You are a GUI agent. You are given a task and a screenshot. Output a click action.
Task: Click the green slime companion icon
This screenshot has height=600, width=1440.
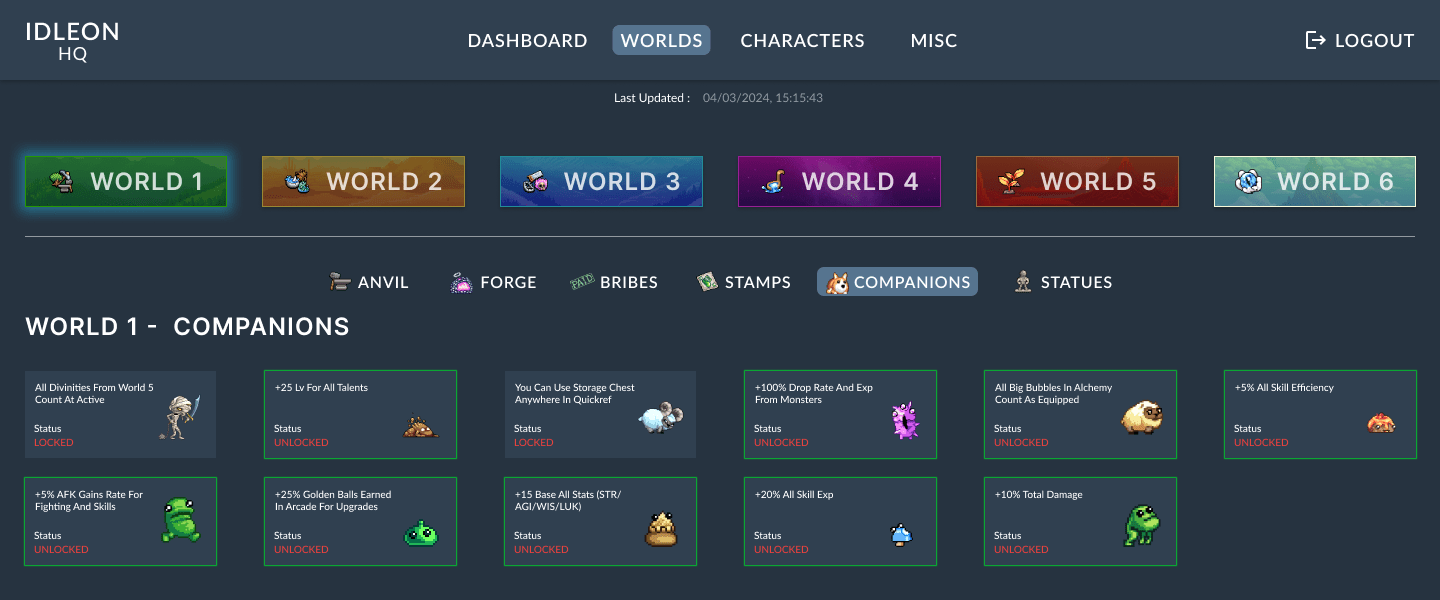click(420, 535)
